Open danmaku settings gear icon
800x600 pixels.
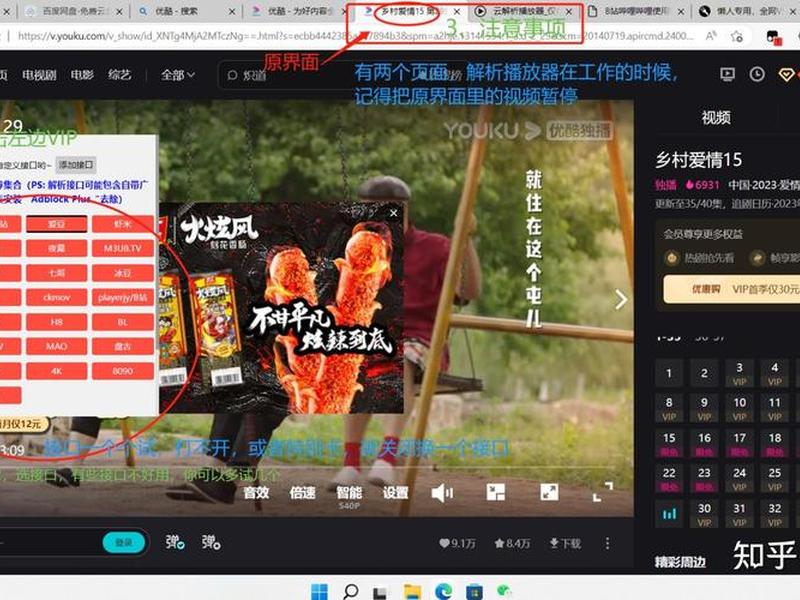(211, 542)
